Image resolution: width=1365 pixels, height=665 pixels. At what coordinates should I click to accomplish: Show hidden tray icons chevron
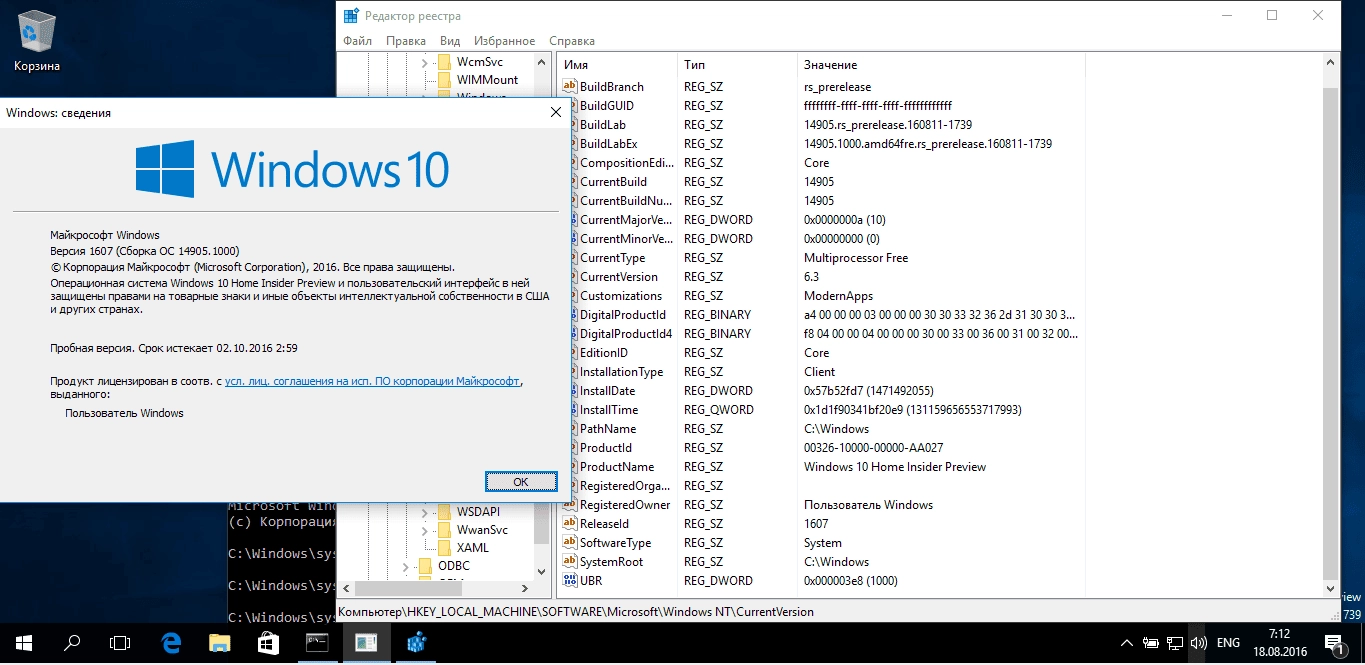[1127, 643]
